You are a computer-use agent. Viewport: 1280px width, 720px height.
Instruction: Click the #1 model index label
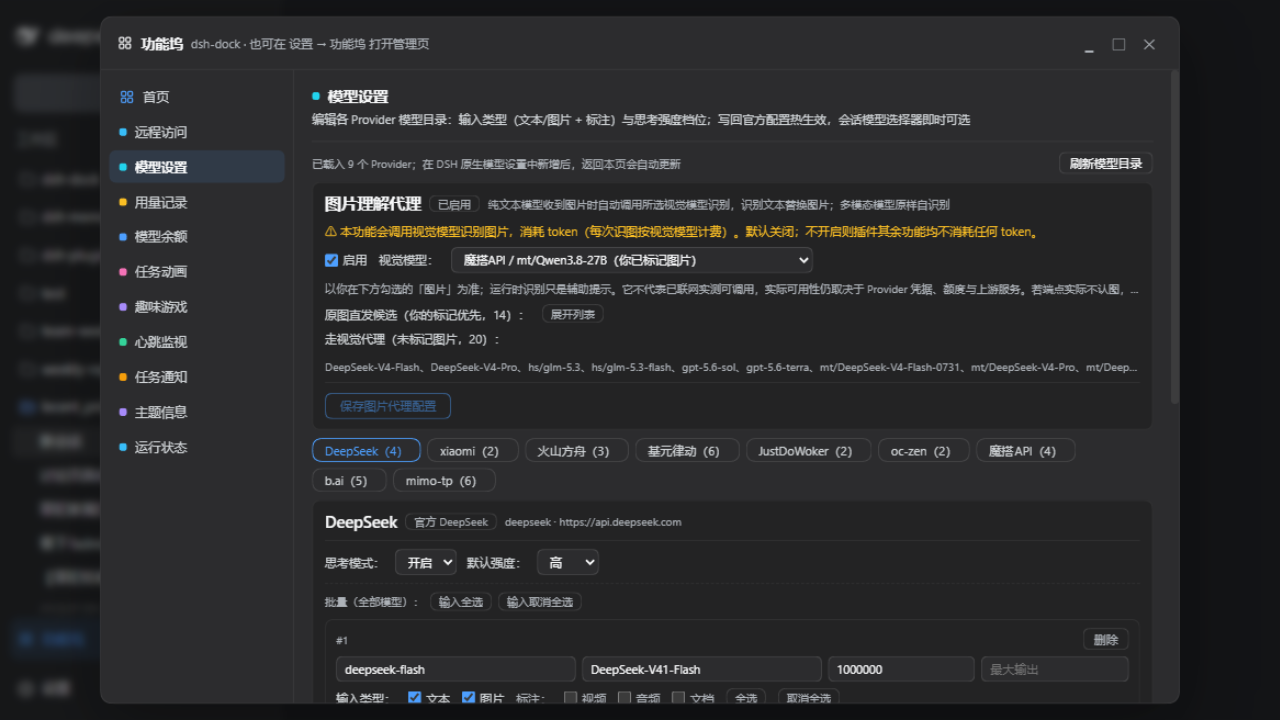(x=342, y=641)
